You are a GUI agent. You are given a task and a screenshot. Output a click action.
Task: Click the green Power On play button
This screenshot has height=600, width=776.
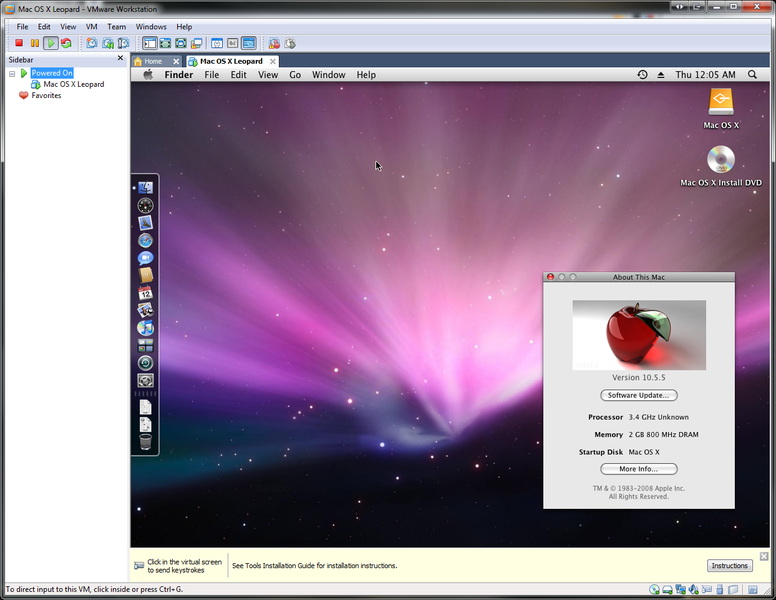pos(50,43)
